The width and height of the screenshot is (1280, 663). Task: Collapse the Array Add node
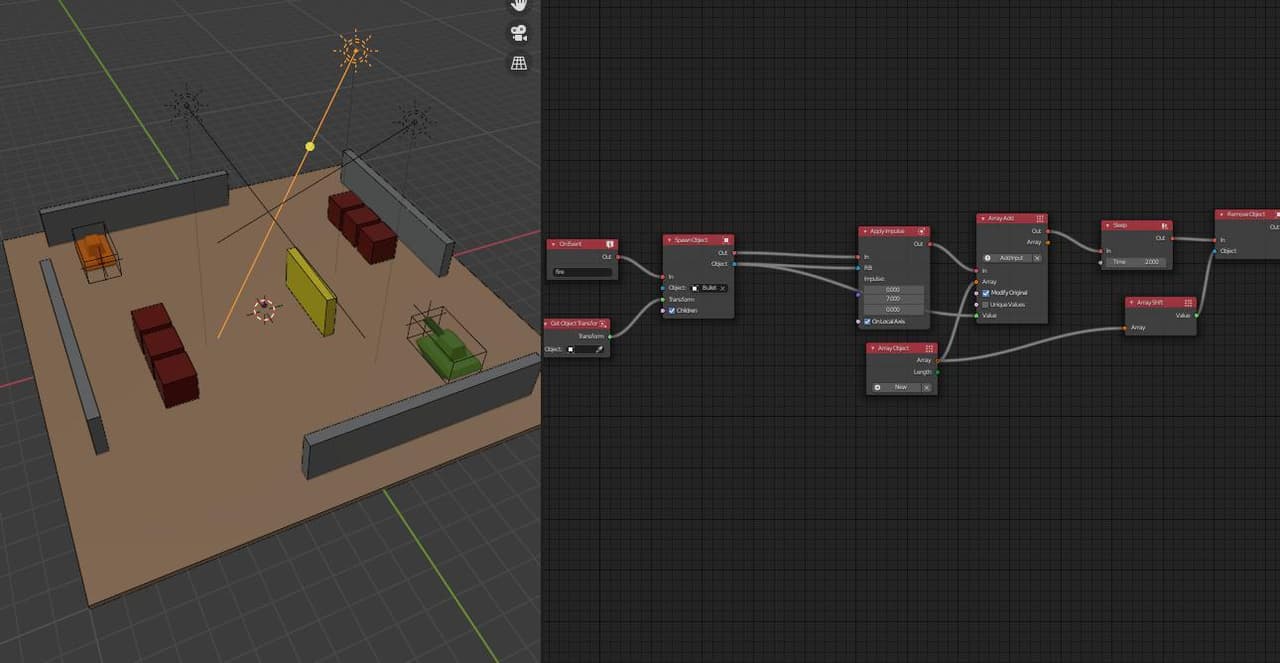(x=982, y=219)
